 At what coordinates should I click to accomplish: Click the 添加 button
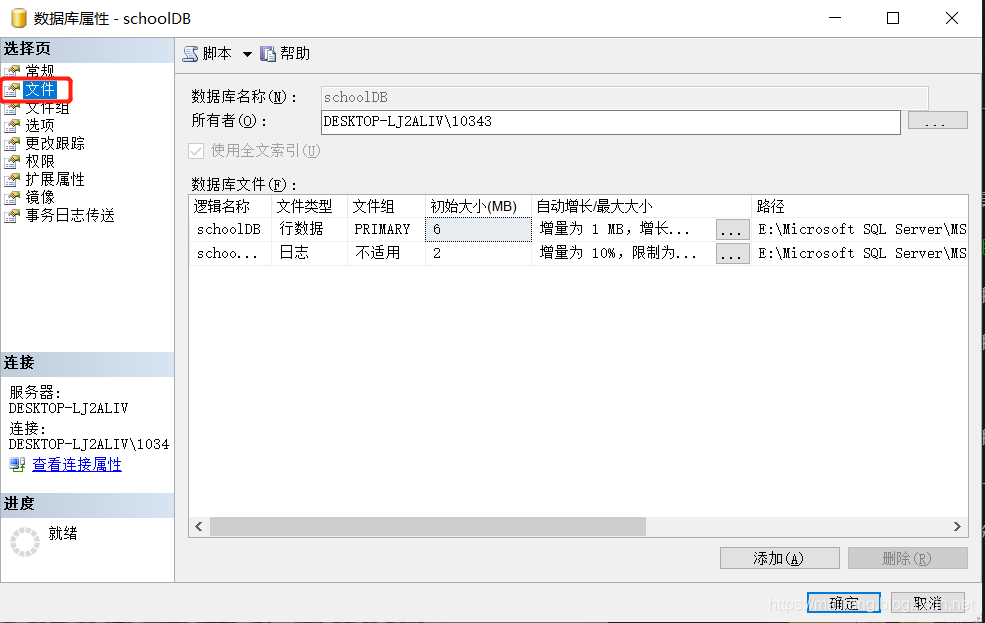(780, 558)
